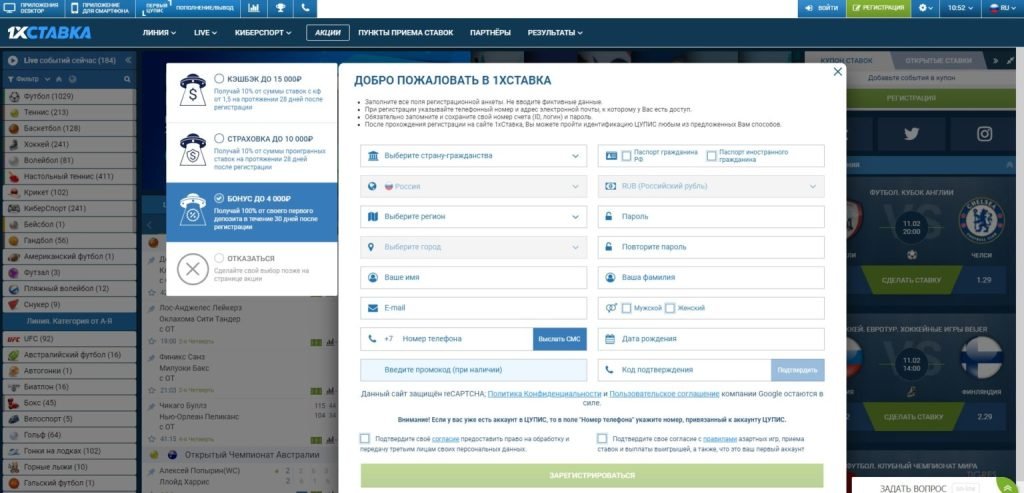Close the registration dialog with X
Image resolution: width=1024 pixels, height=493 pixels.
838,72
